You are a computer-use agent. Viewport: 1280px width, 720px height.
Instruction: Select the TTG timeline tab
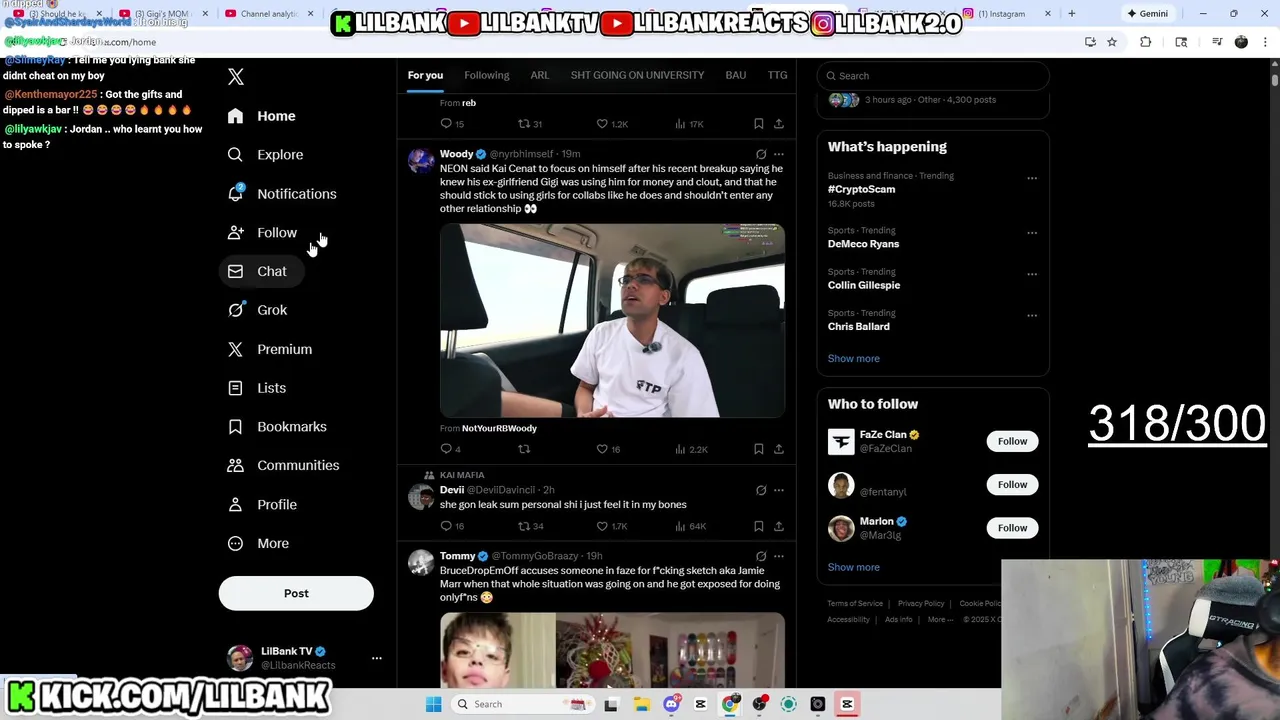click(777, 75)
